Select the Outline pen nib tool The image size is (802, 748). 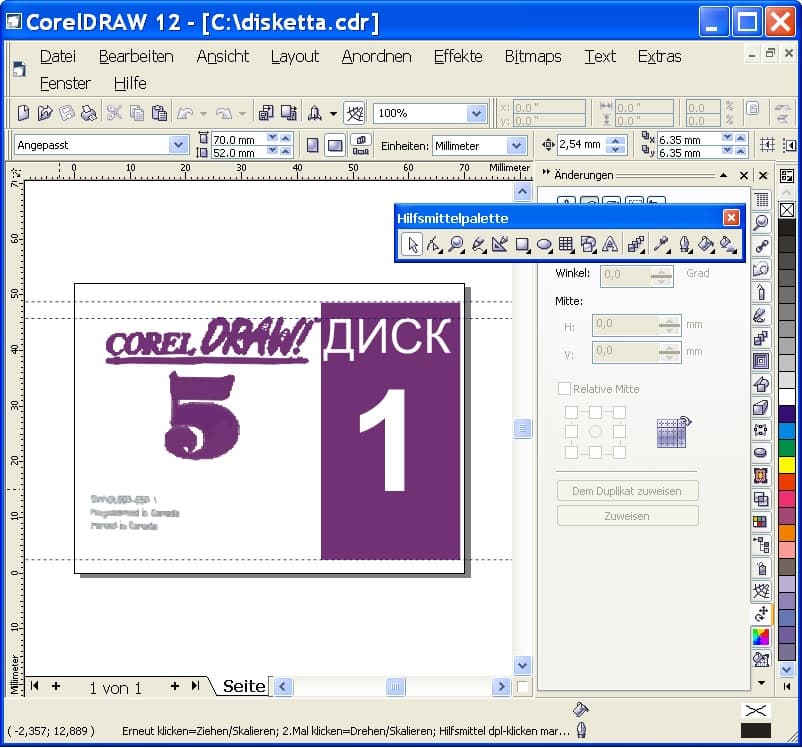point(685,245)
